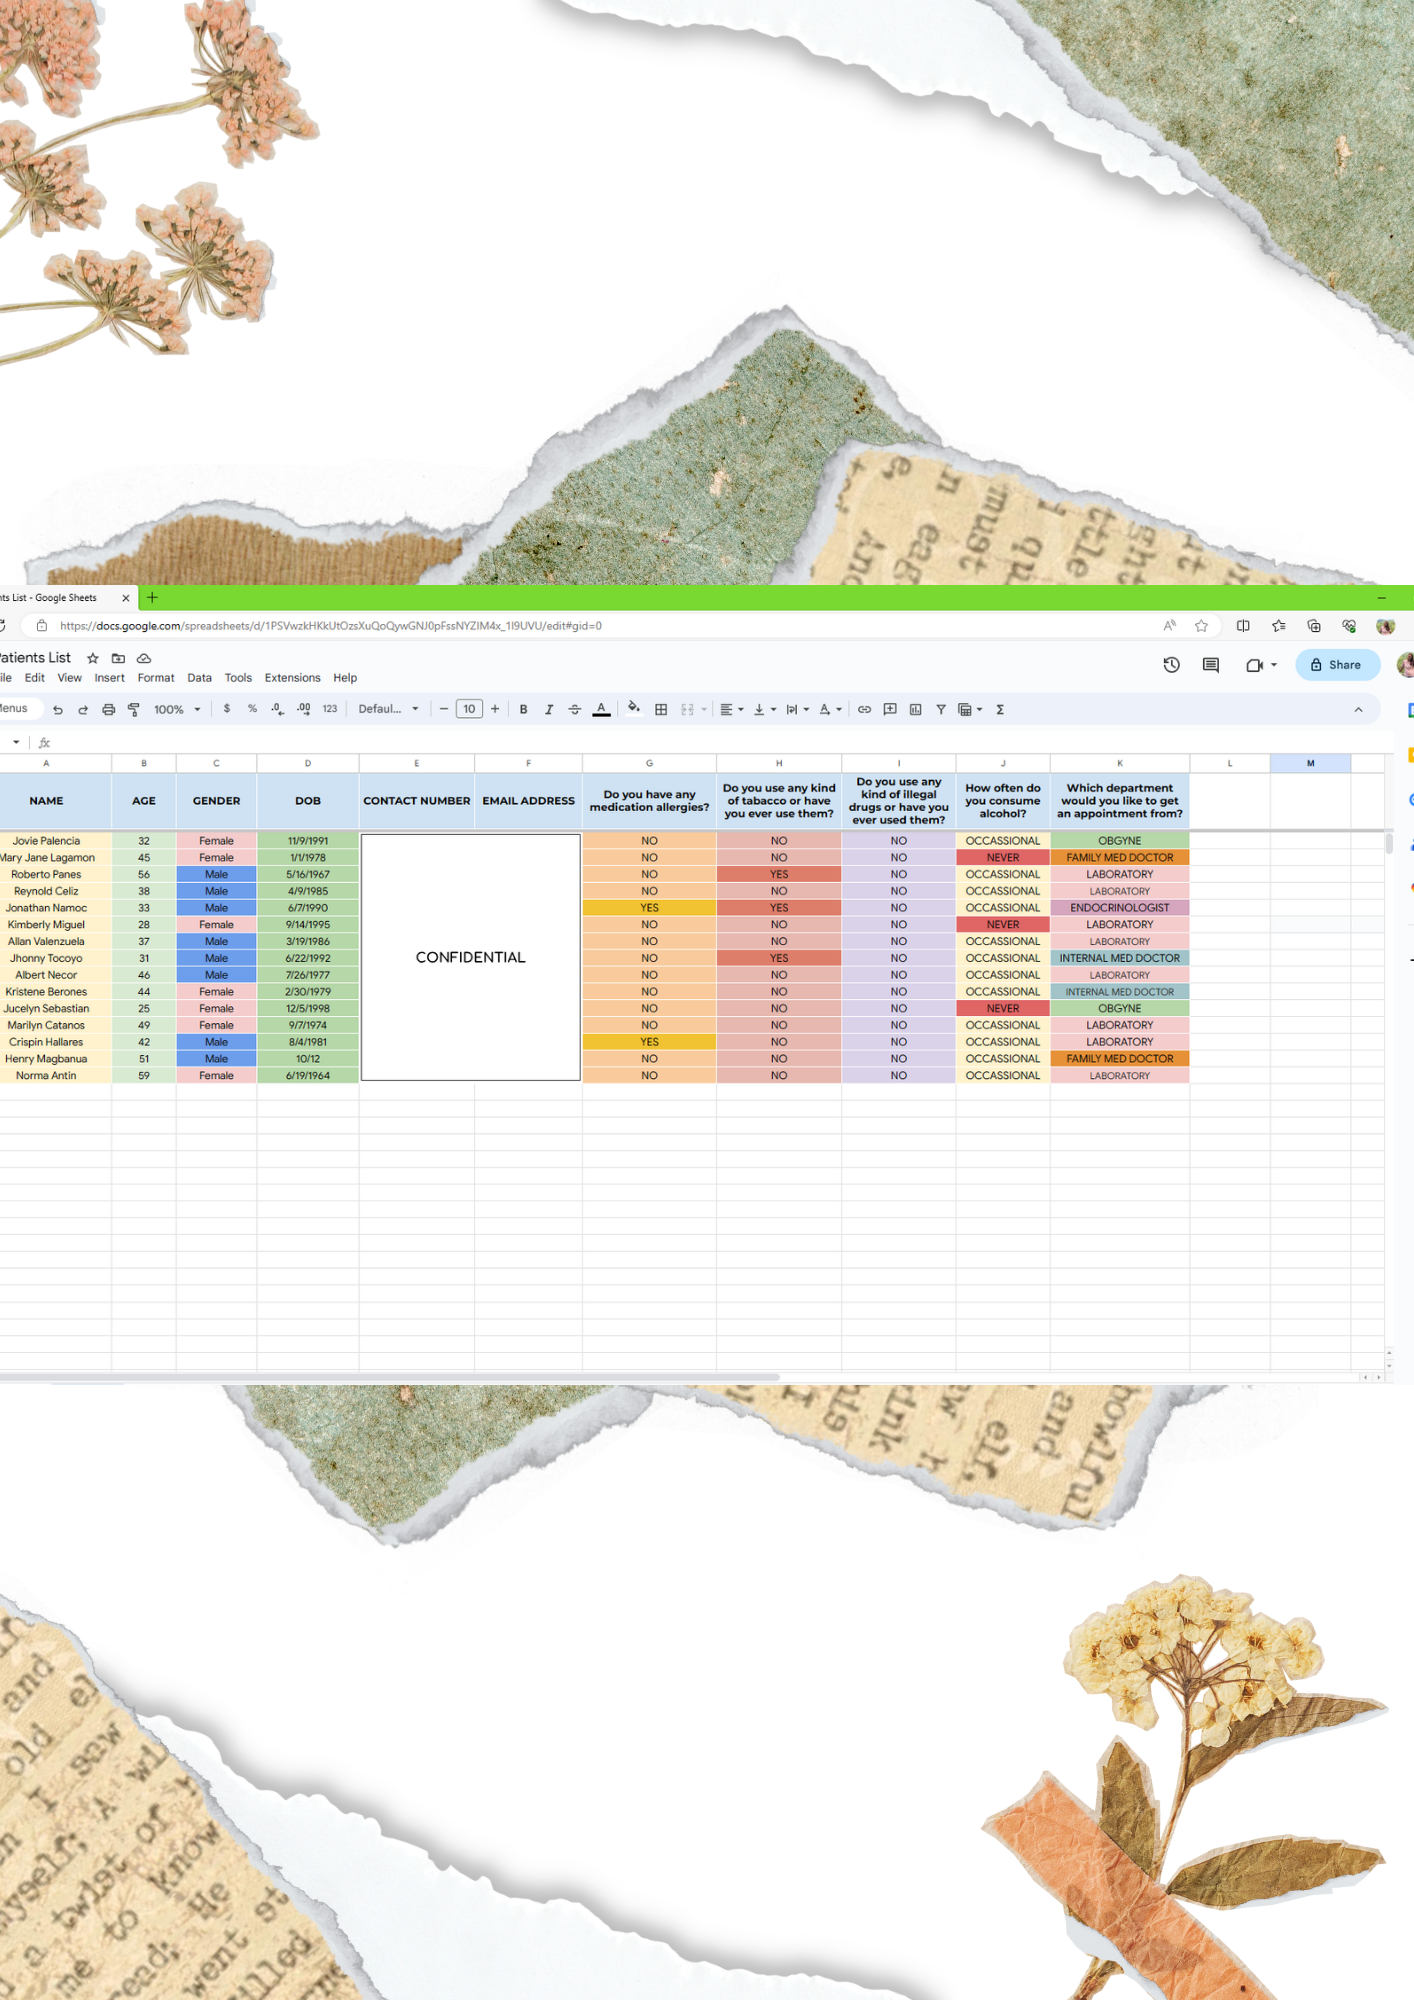The height and width of the screenshot is (2000, 1414).
Task: Select column M header
Action: point(1310,763)
